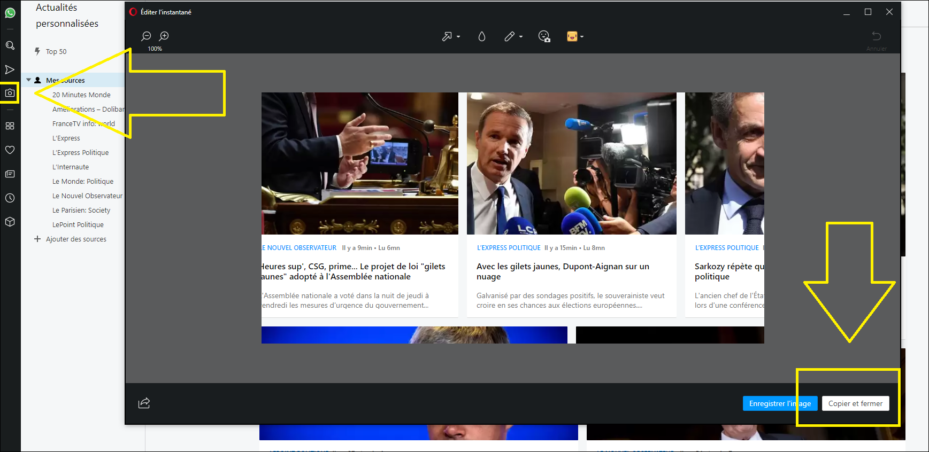
Task: Click the plus icon to add sources
Action: pyautogui.click(x=38, y=239)
